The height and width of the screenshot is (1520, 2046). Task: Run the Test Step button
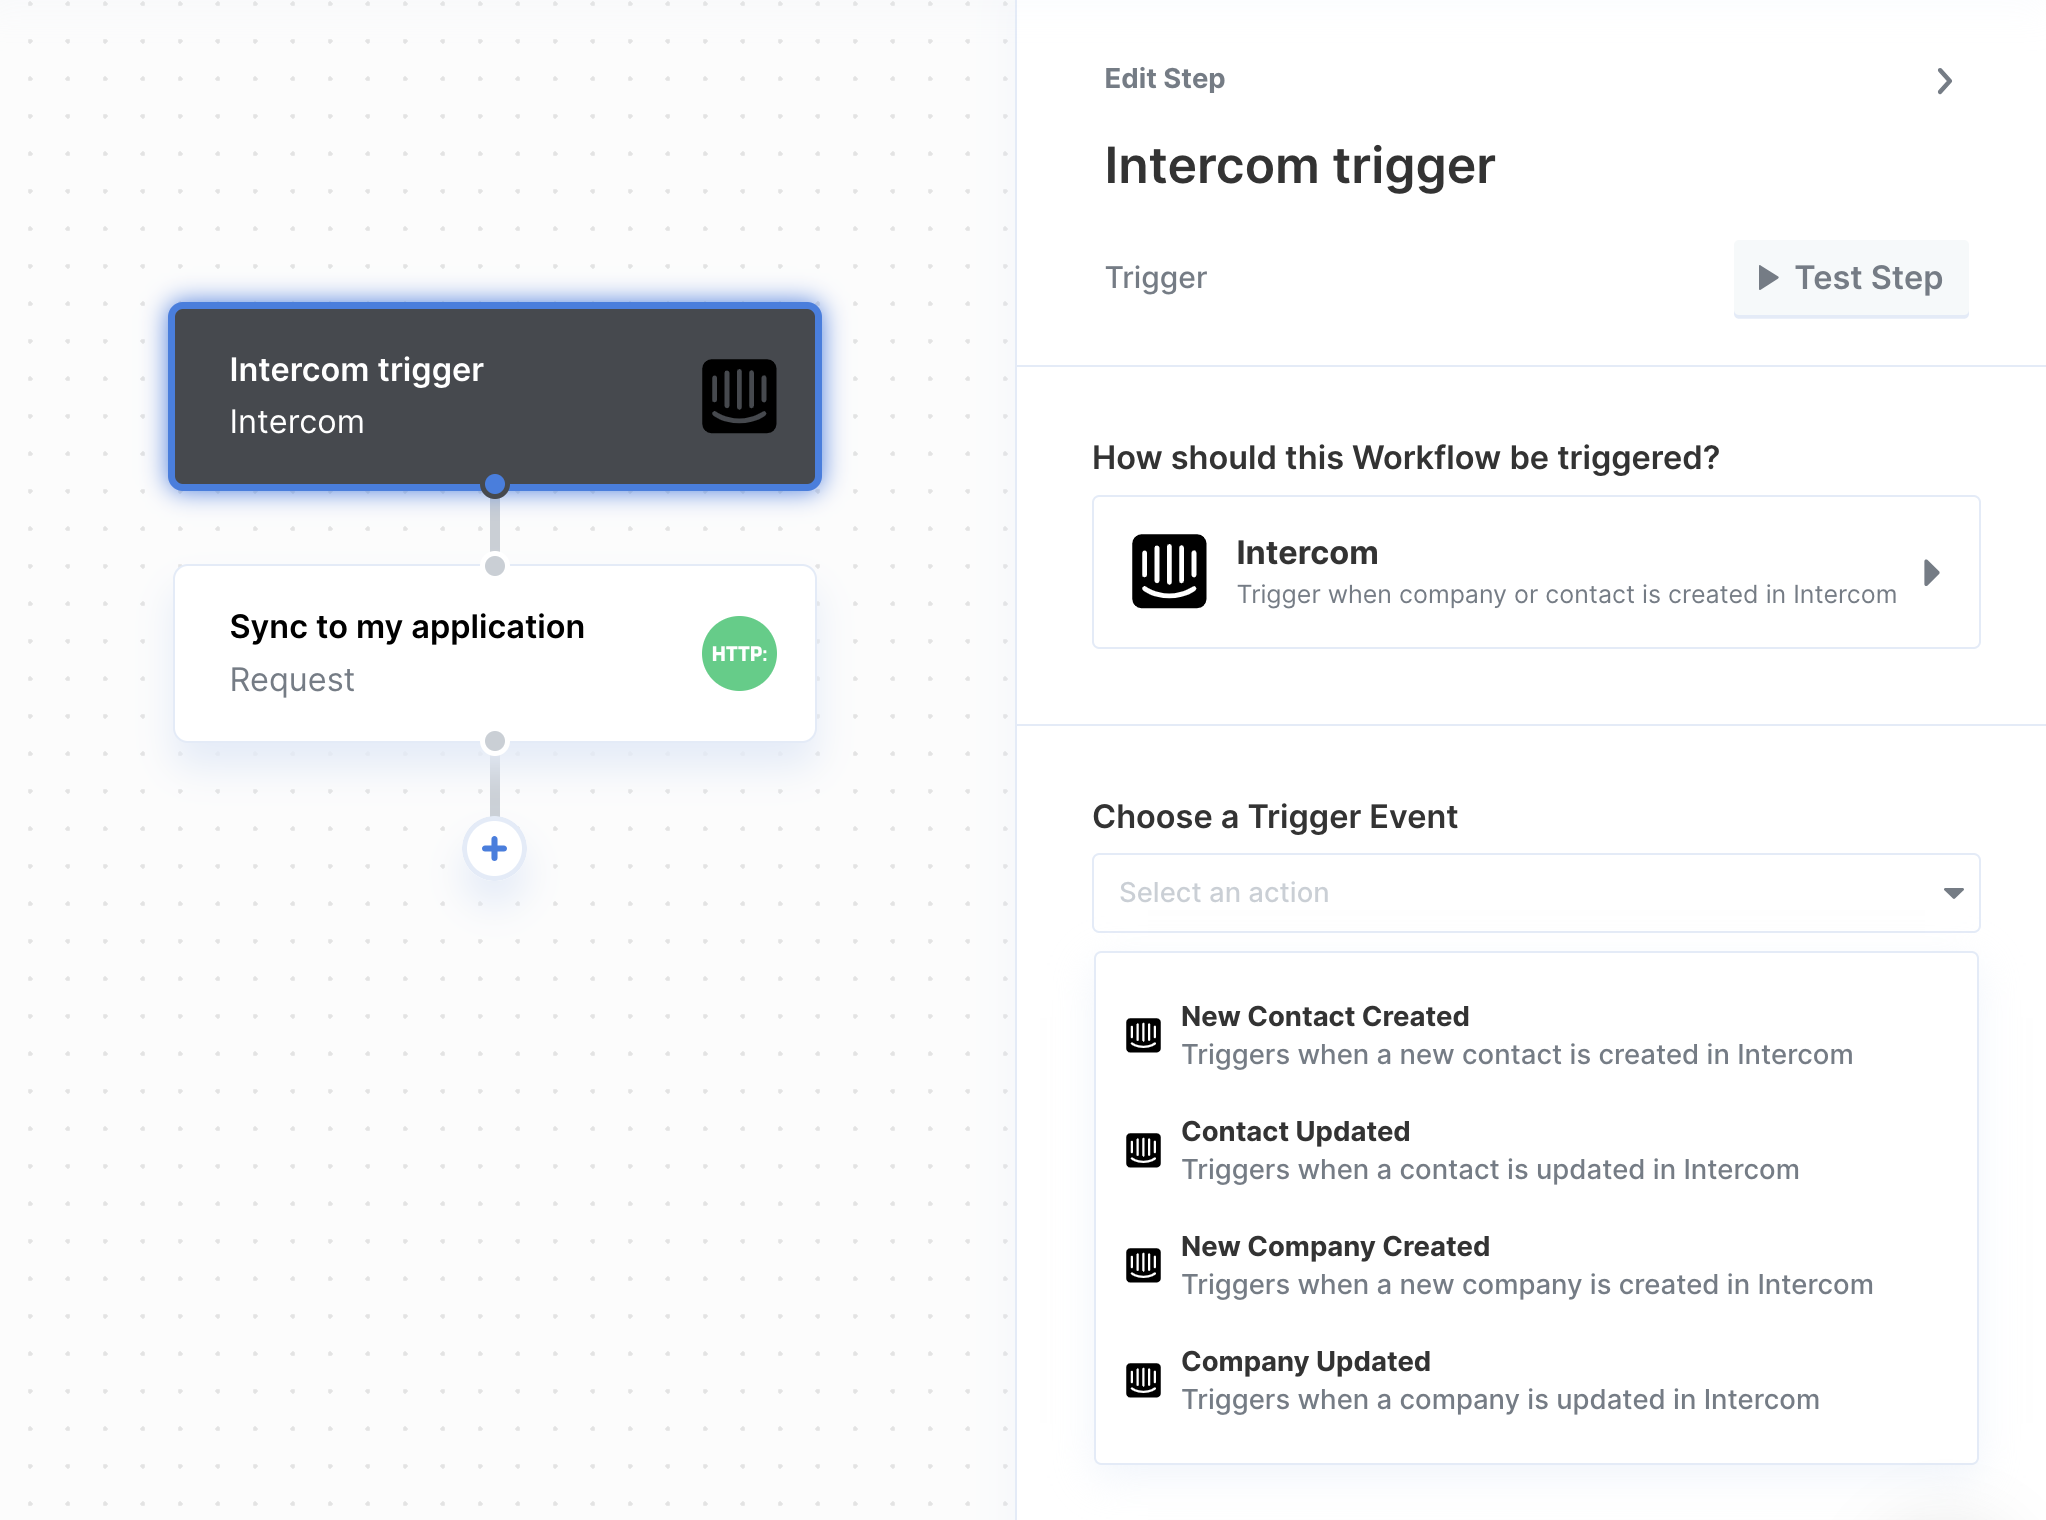tap(1851, 278)
